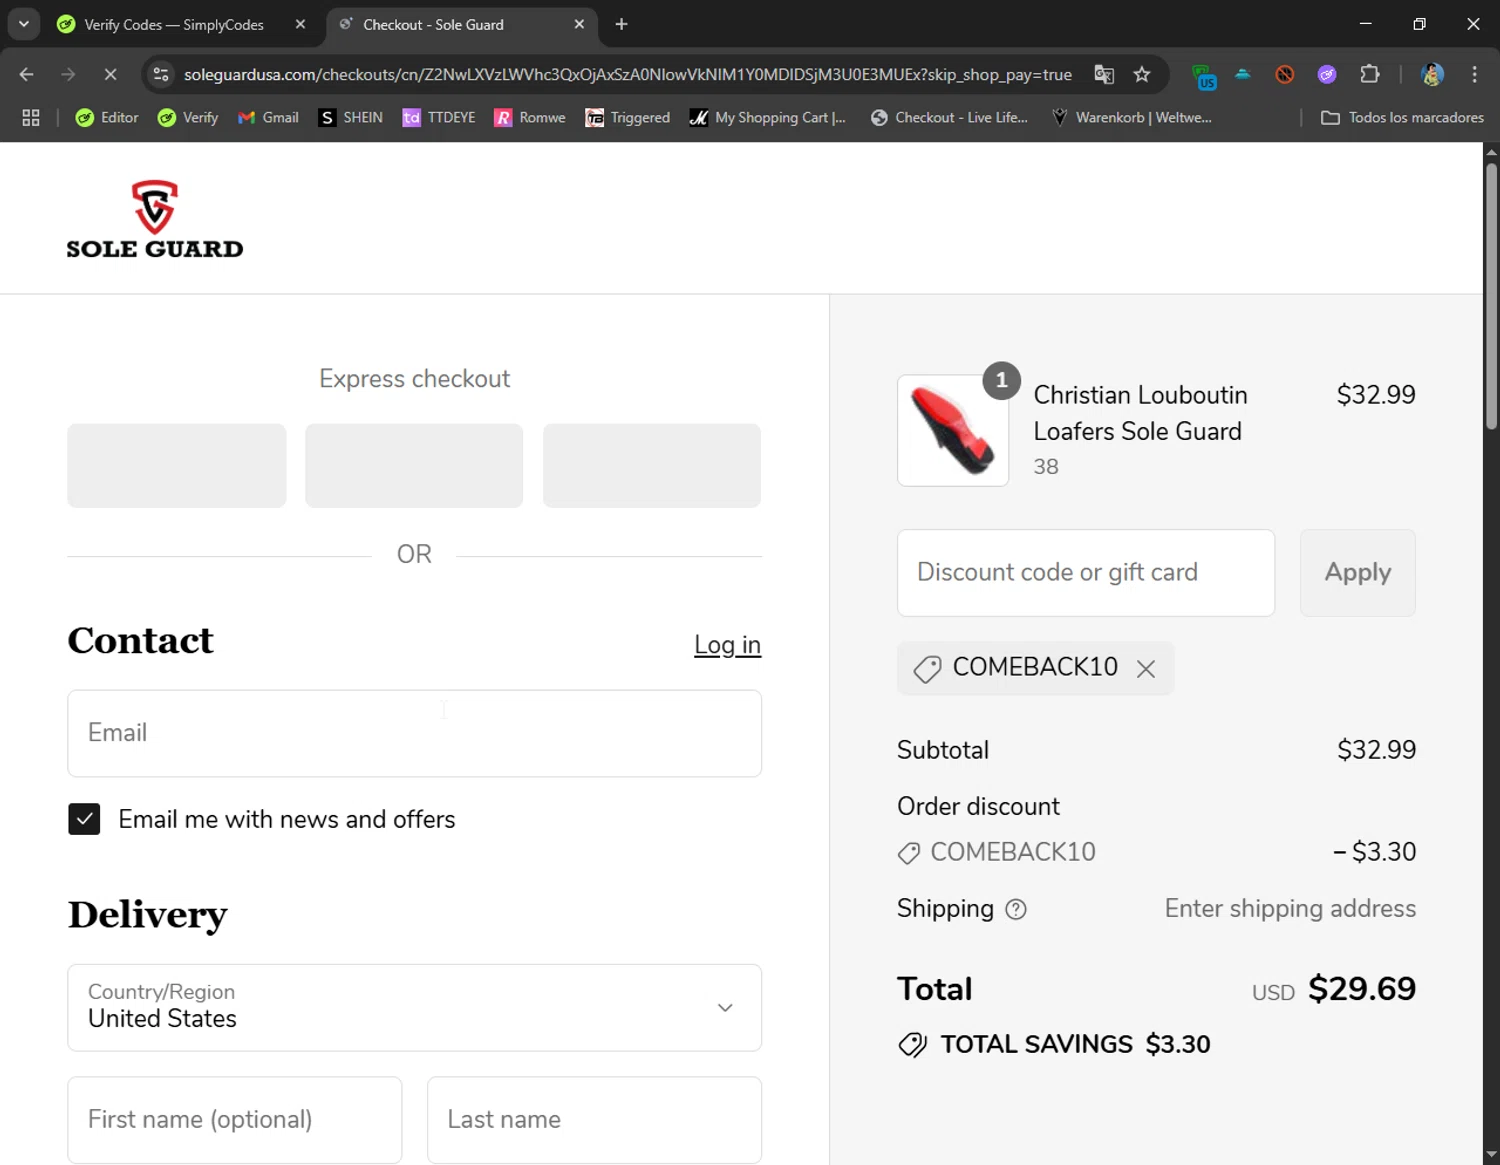This screenshot has height=1165, width=1500.
Task: Open the Editor bookmark
Action: point(107,117)
